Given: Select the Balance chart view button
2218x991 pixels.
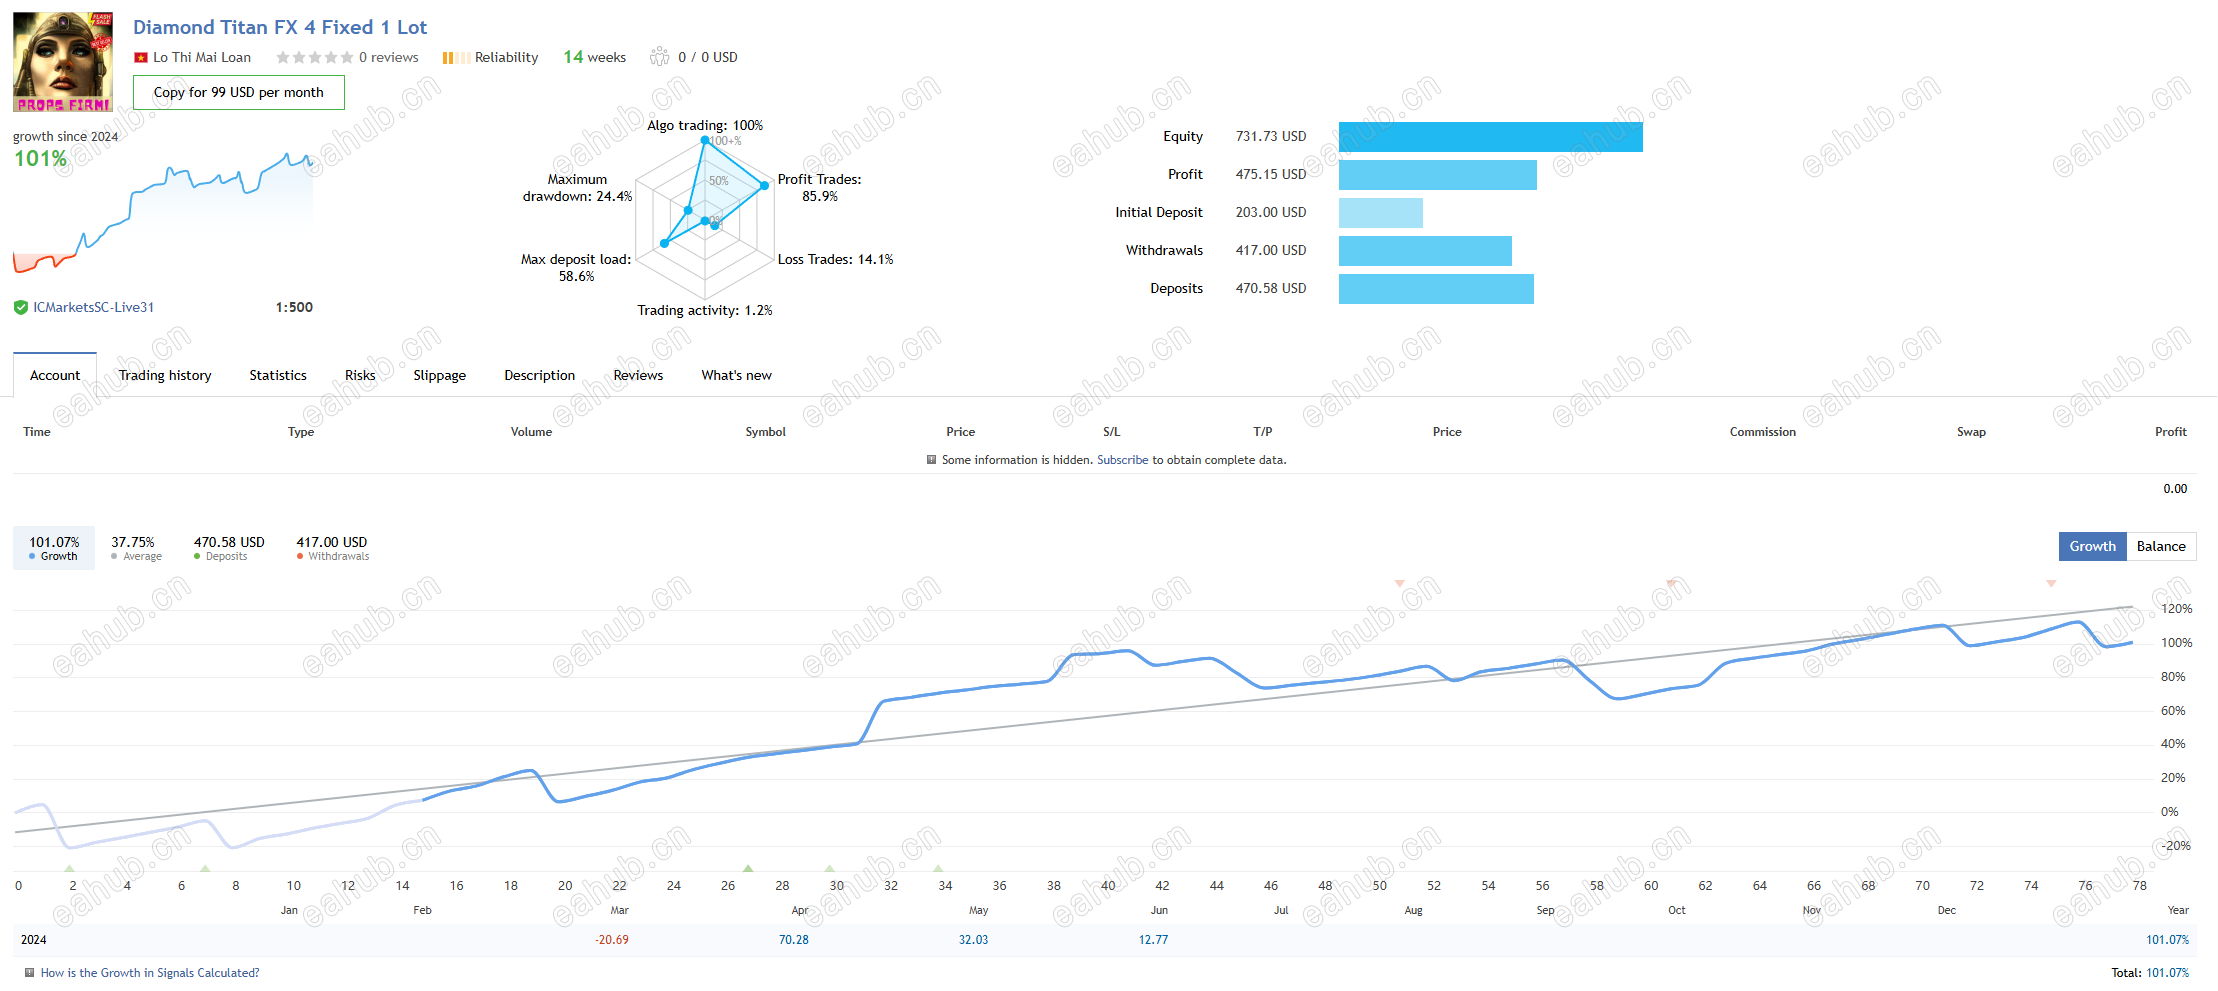Looking at the screenshot, I should [2161, 546].
